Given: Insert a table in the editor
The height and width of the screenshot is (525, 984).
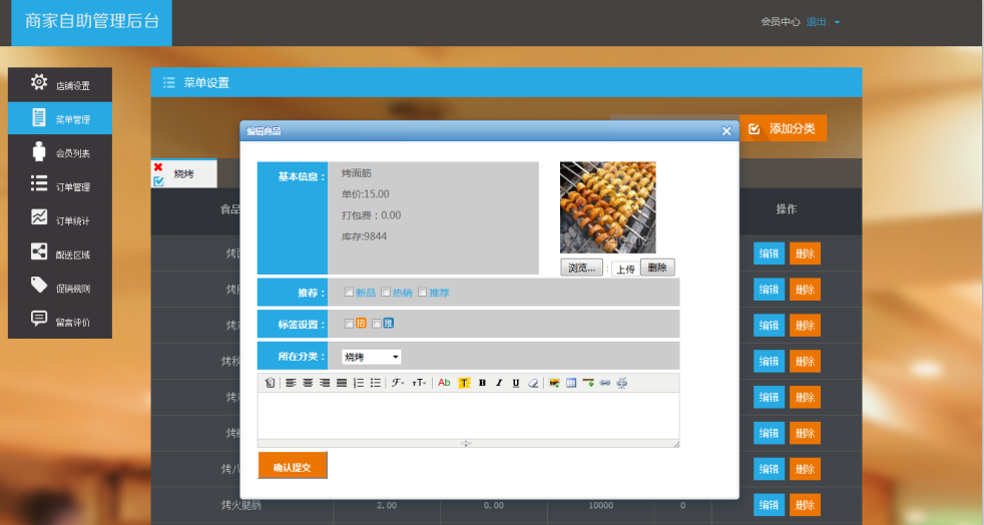Looking at the screenshot, I should [571, 383].
